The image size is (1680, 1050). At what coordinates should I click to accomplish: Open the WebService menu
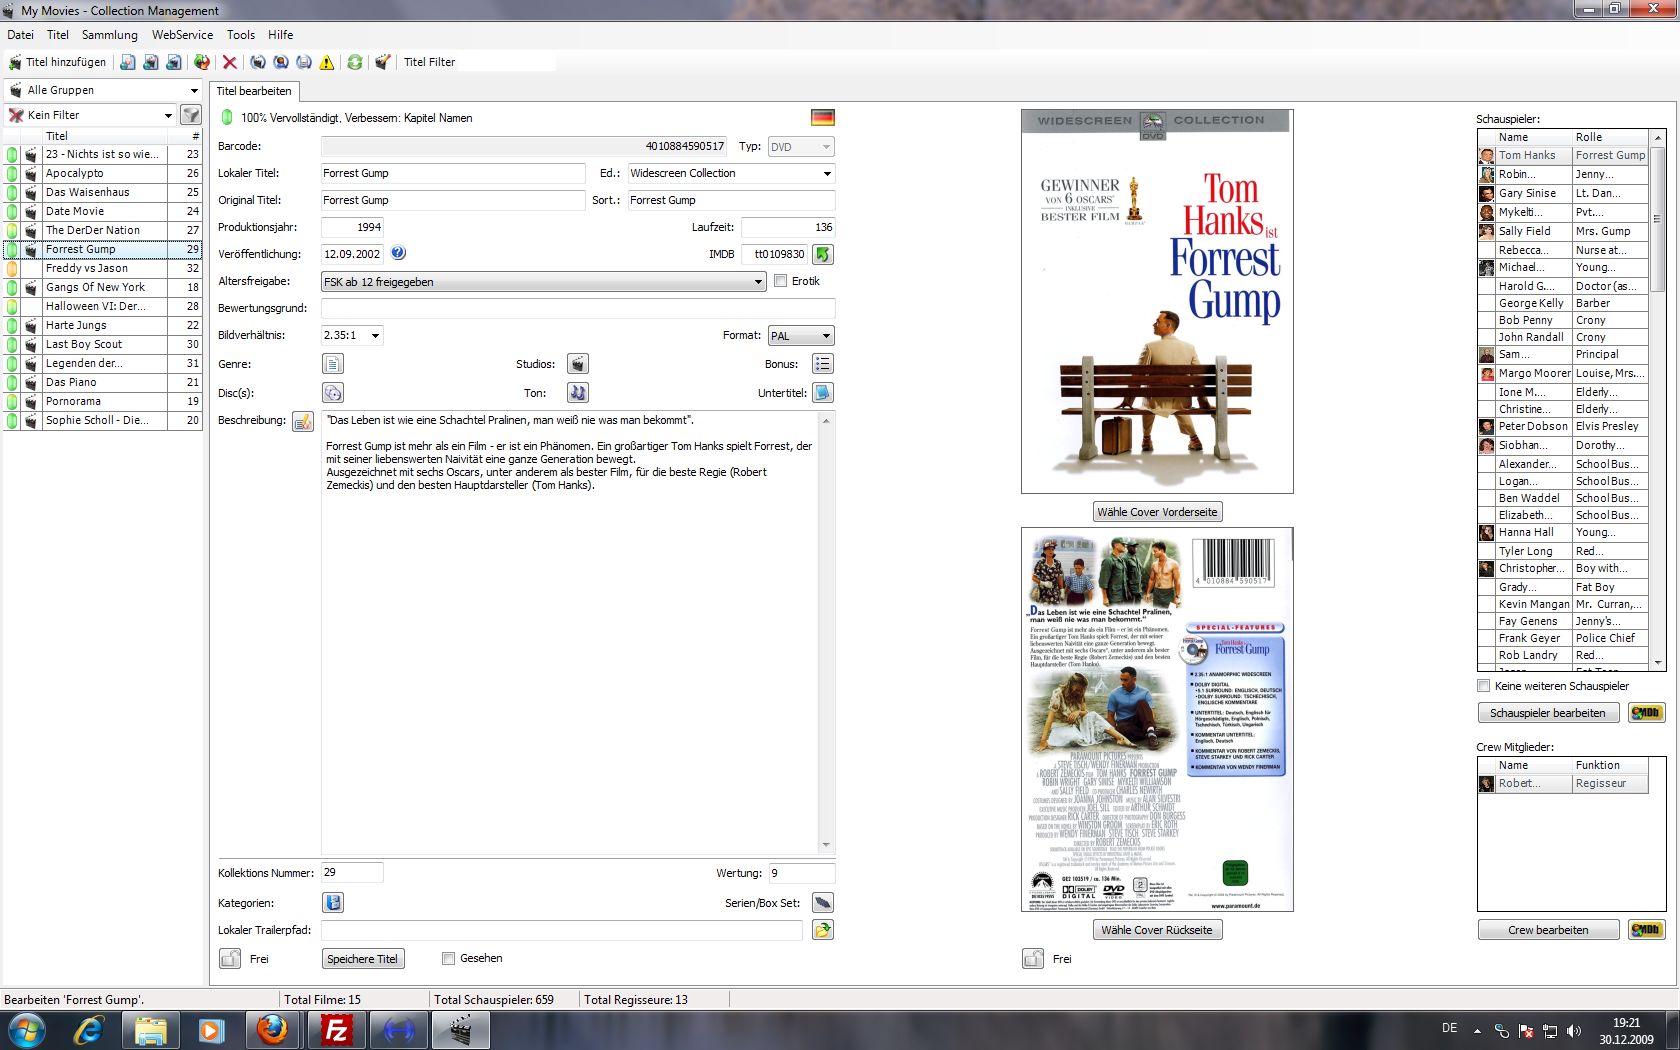pyautogui.click(x=182, y=35)
